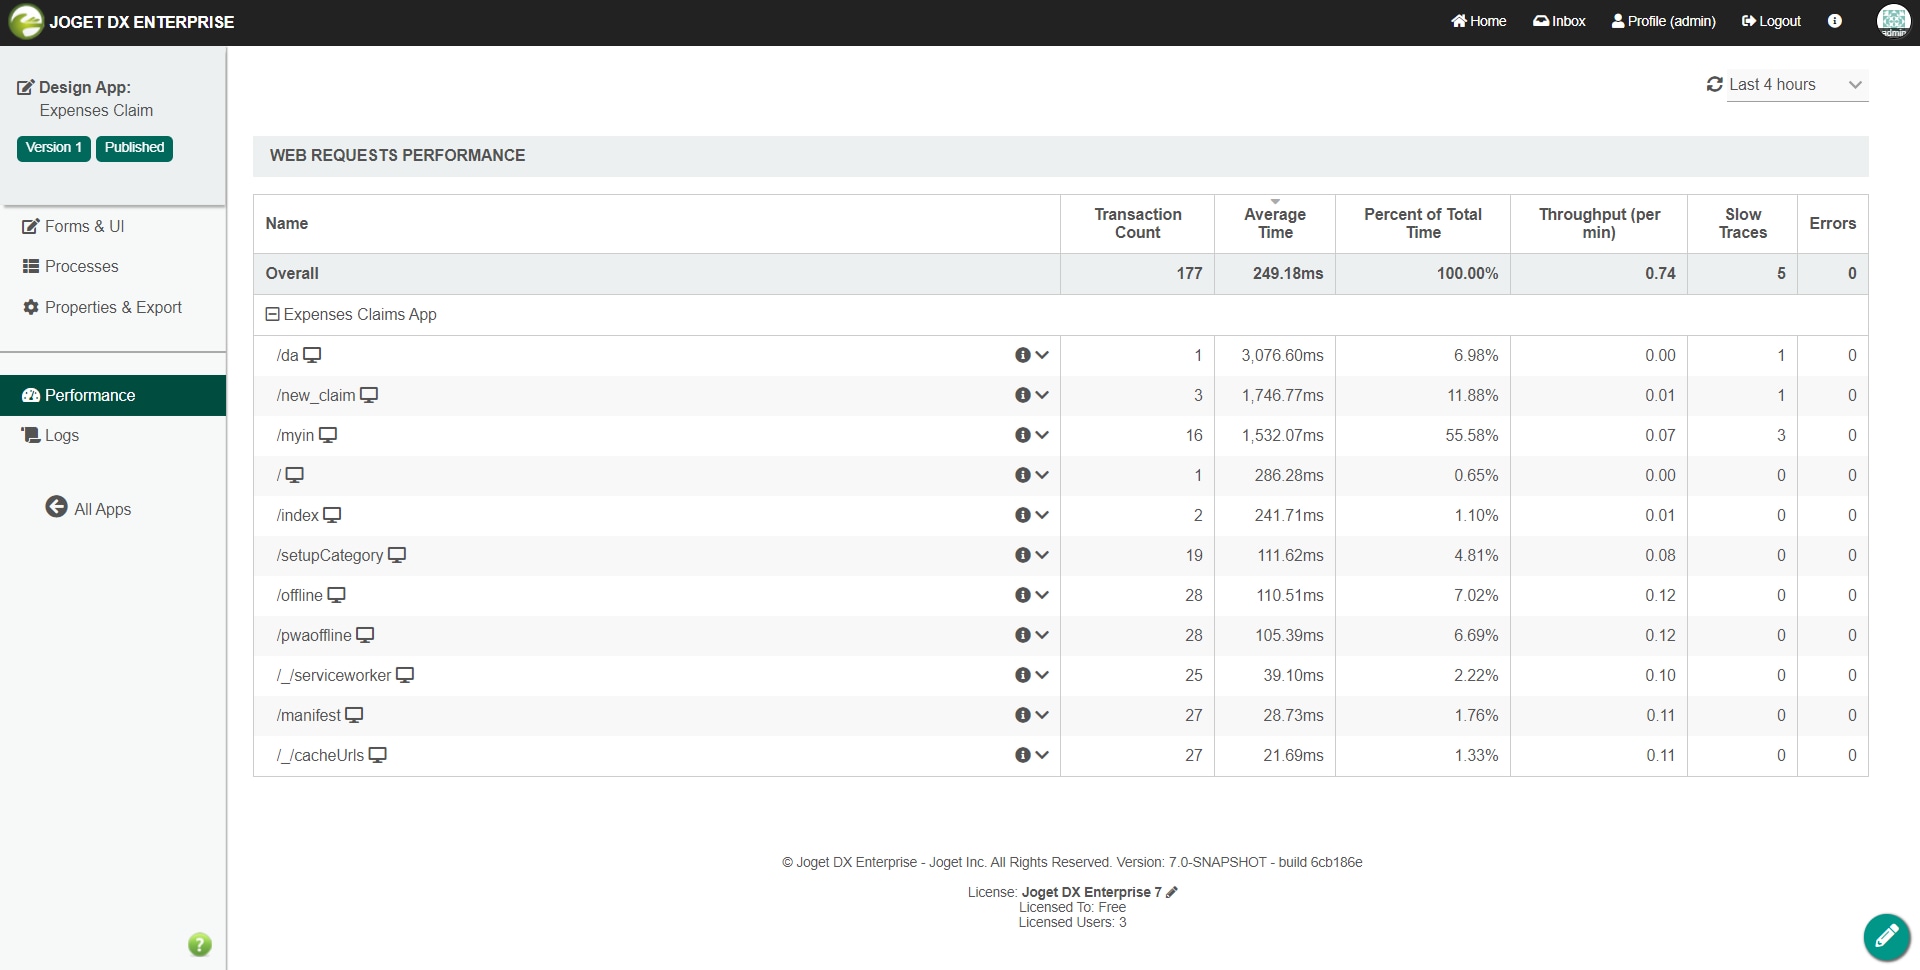This screenshot has width=1920, height=970.
Task: Go to Processes in sidebar
Action: point(81,266)
